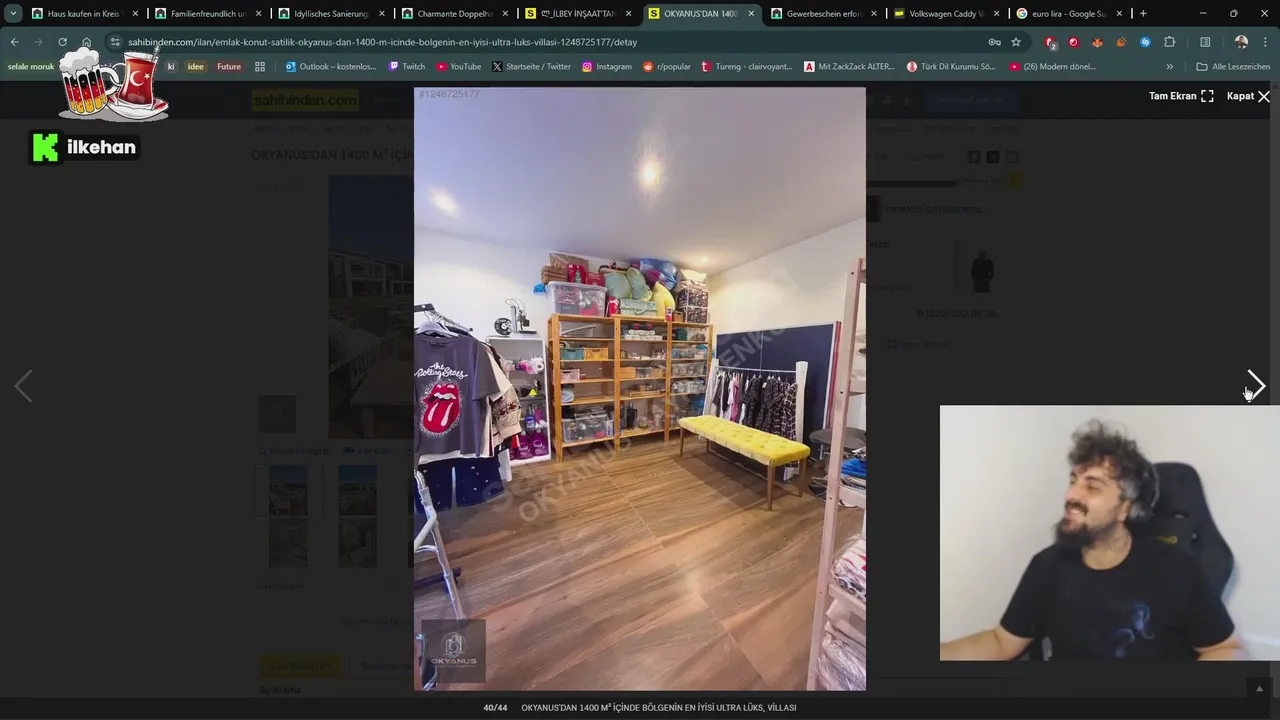This screenshot has width=1280, height=720.
Task: Switch to İLBEY İNŞAAT'TAN tab
Action: (x=578, y=14)
